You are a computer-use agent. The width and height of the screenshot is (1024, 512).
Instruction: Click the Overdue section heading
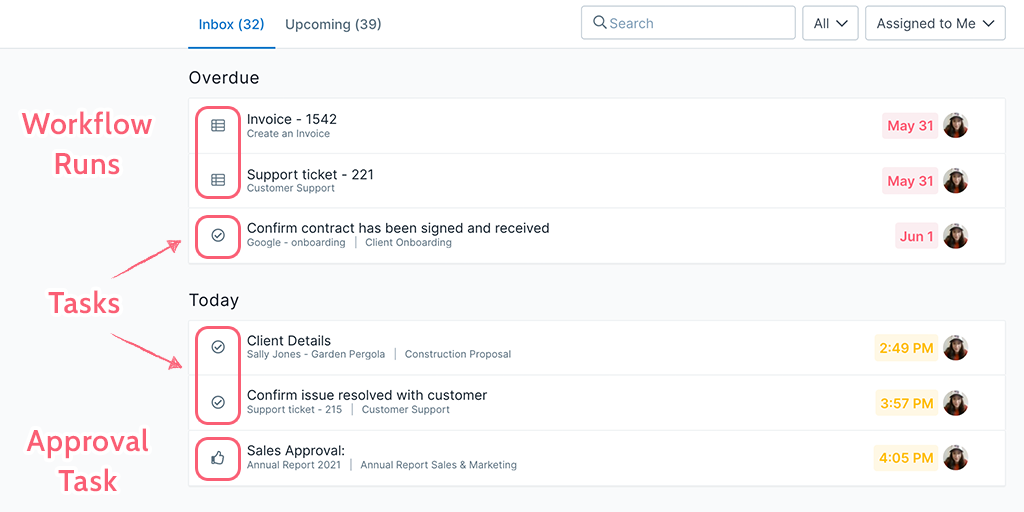pos(224,78)
